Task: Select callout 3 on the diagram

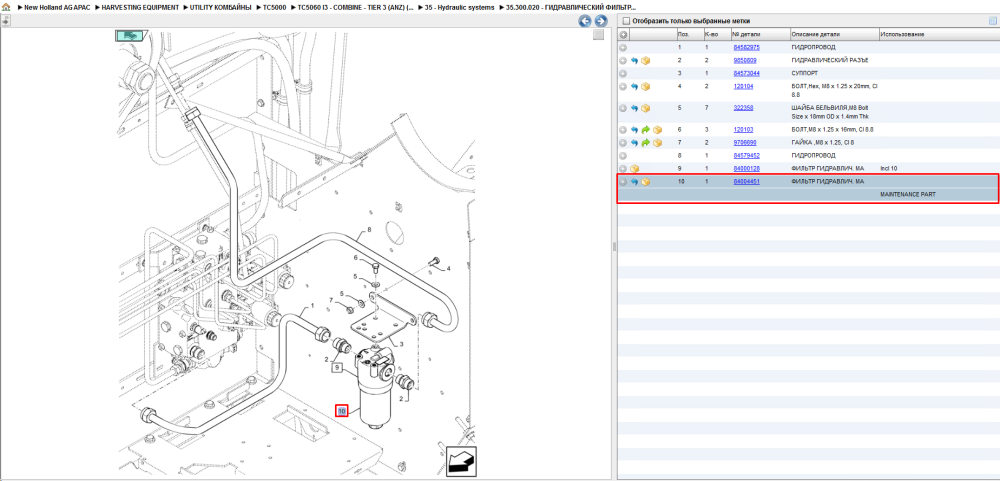Action: [402, 344]
